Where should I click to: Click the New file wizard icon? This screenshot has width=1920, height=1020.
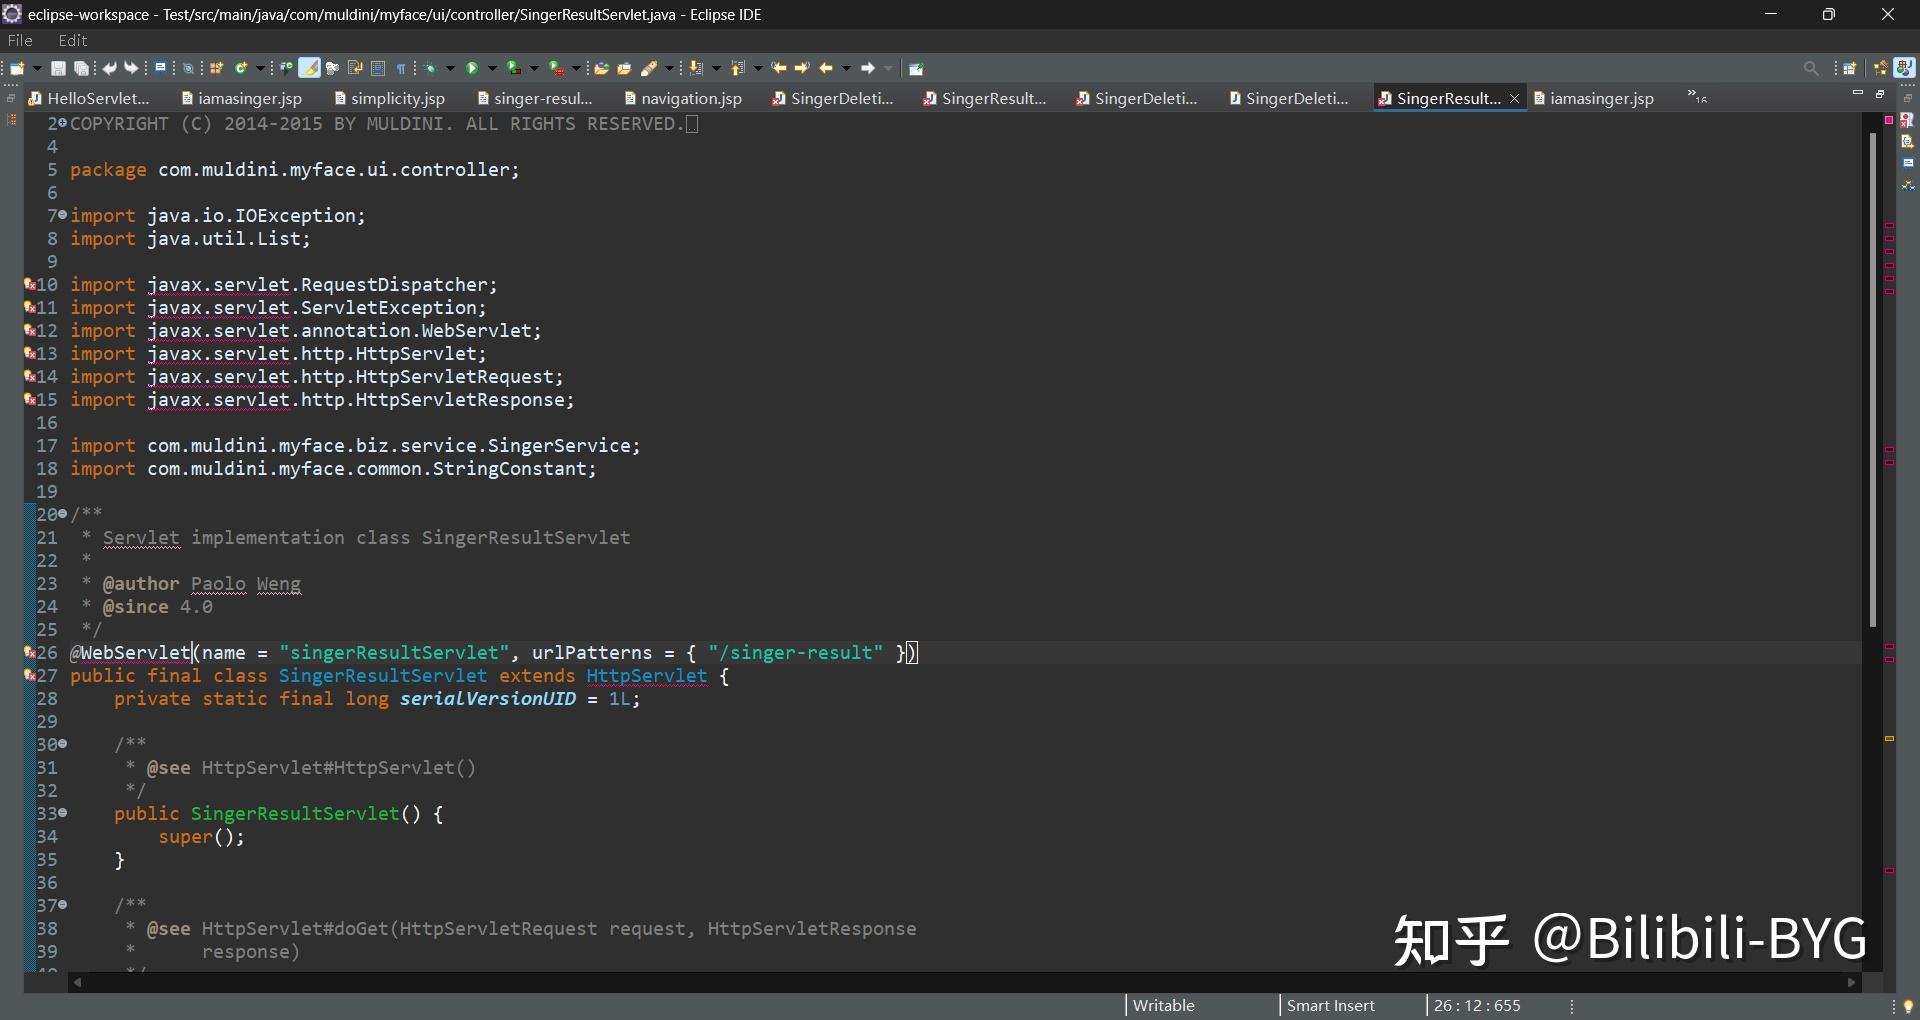tap(17, 68)
